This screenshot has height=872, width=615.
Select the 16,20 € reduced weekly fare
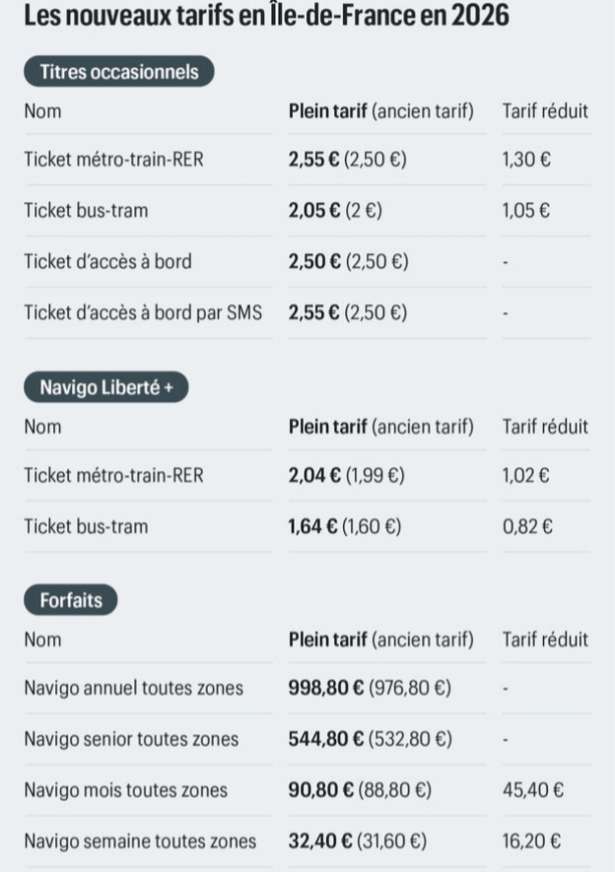tap(531, 841)
